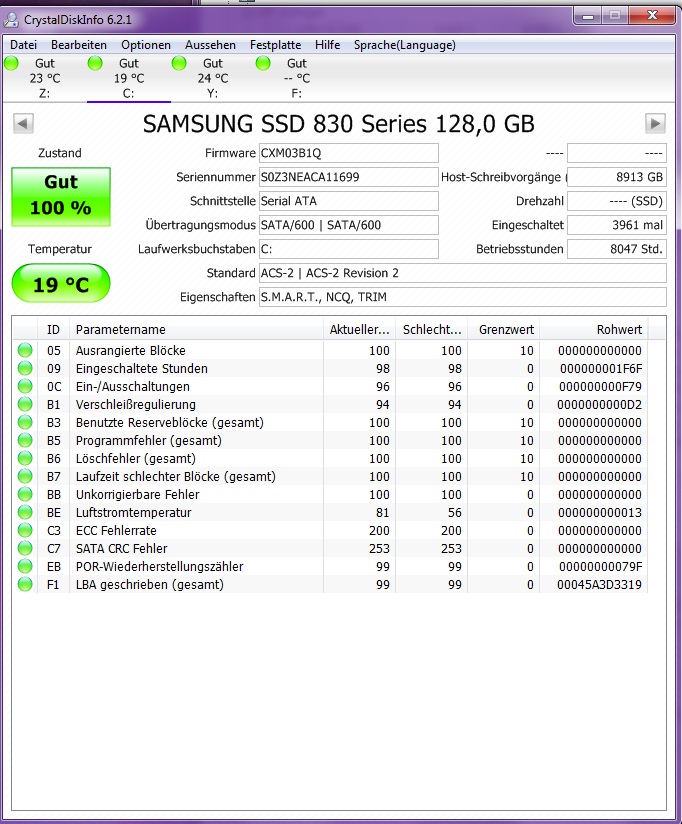682x824 pixels.
Task: Click status orb of Ausrangierte Blöcke row
Action: pos(25,350)
